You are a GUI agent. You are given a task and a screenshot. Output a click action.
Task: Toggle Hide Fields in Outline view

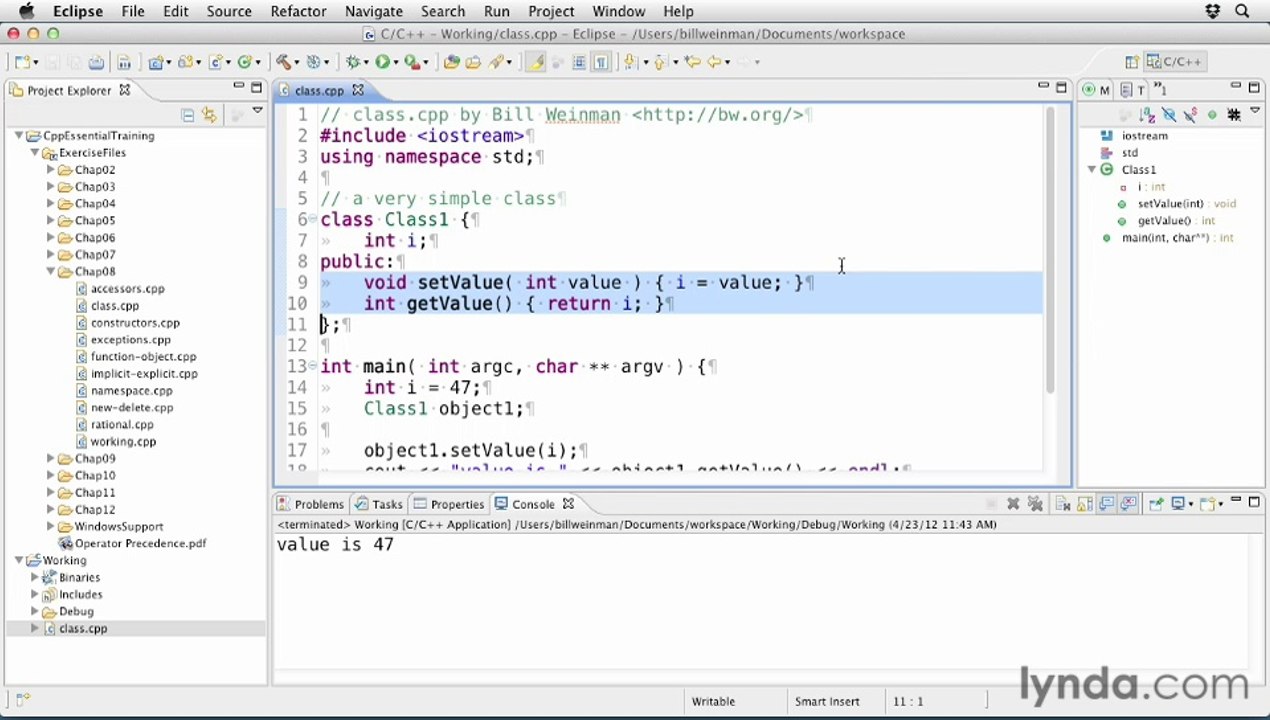coord(1169,114)
